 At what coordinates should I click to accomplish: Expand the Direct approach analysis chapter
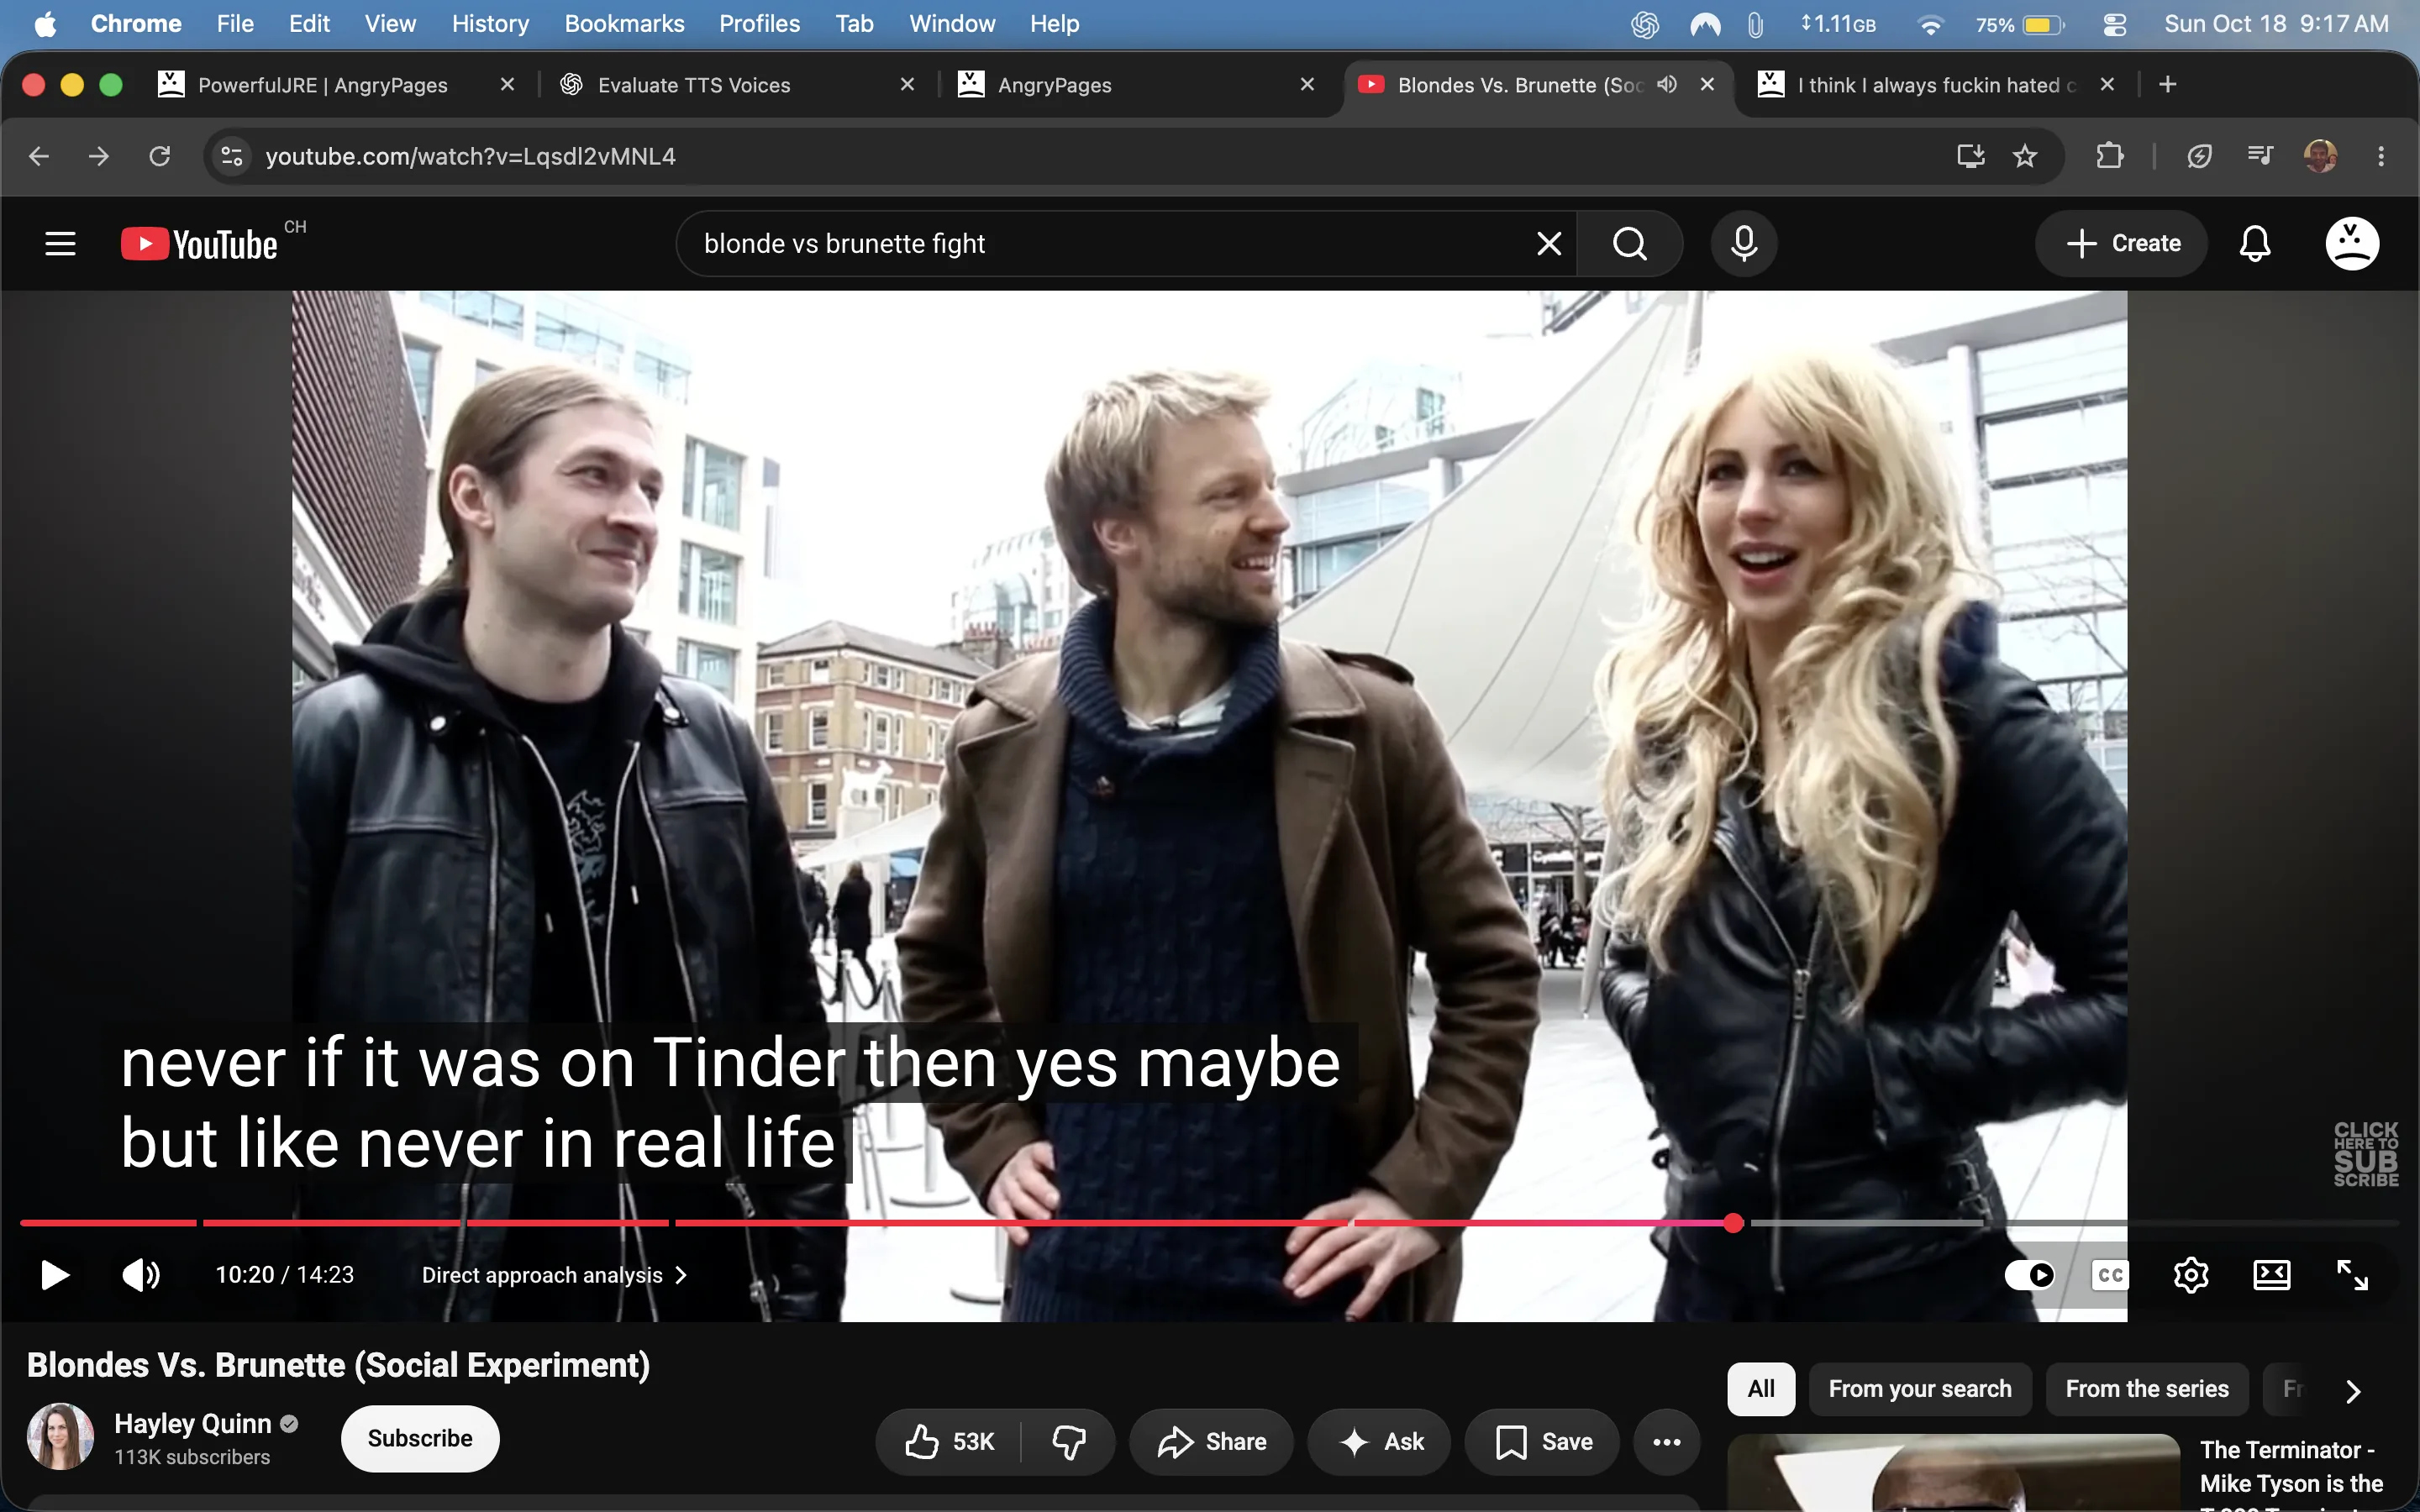[x=554, y=1275]
